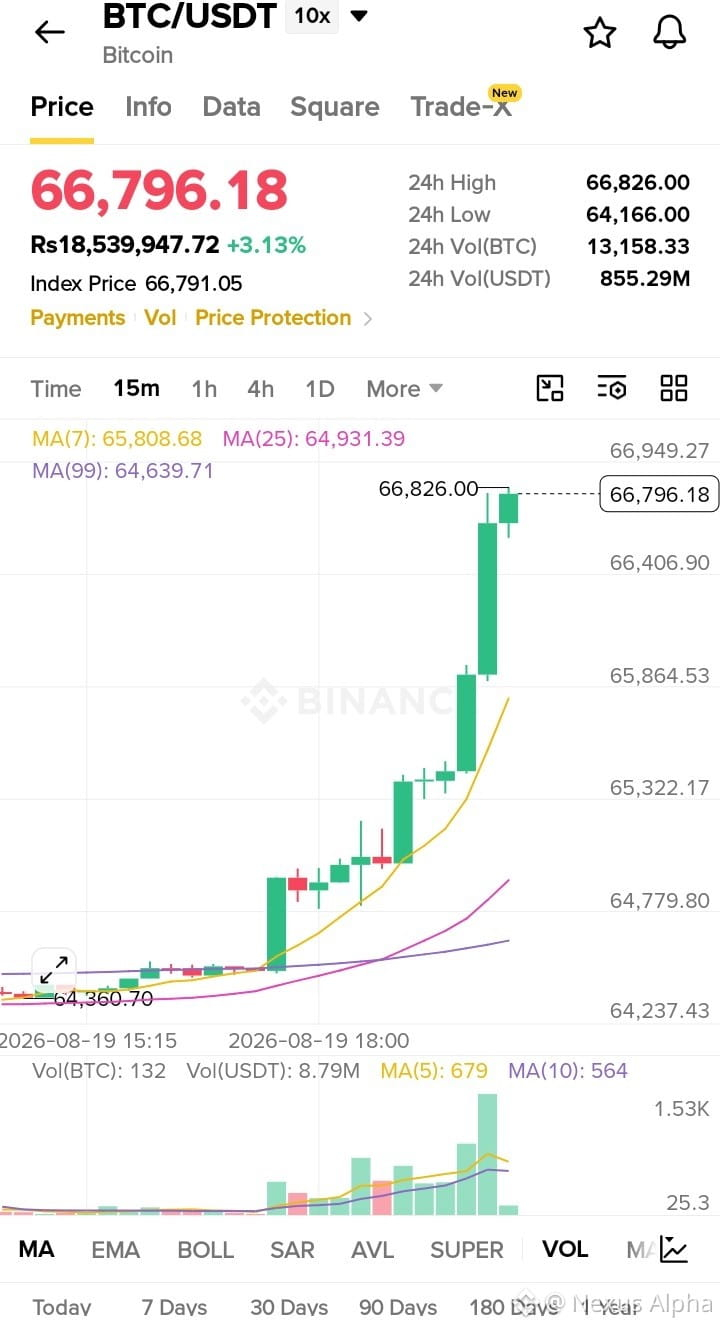Toggle the VOL sub-indicator

pos(565,1249)
